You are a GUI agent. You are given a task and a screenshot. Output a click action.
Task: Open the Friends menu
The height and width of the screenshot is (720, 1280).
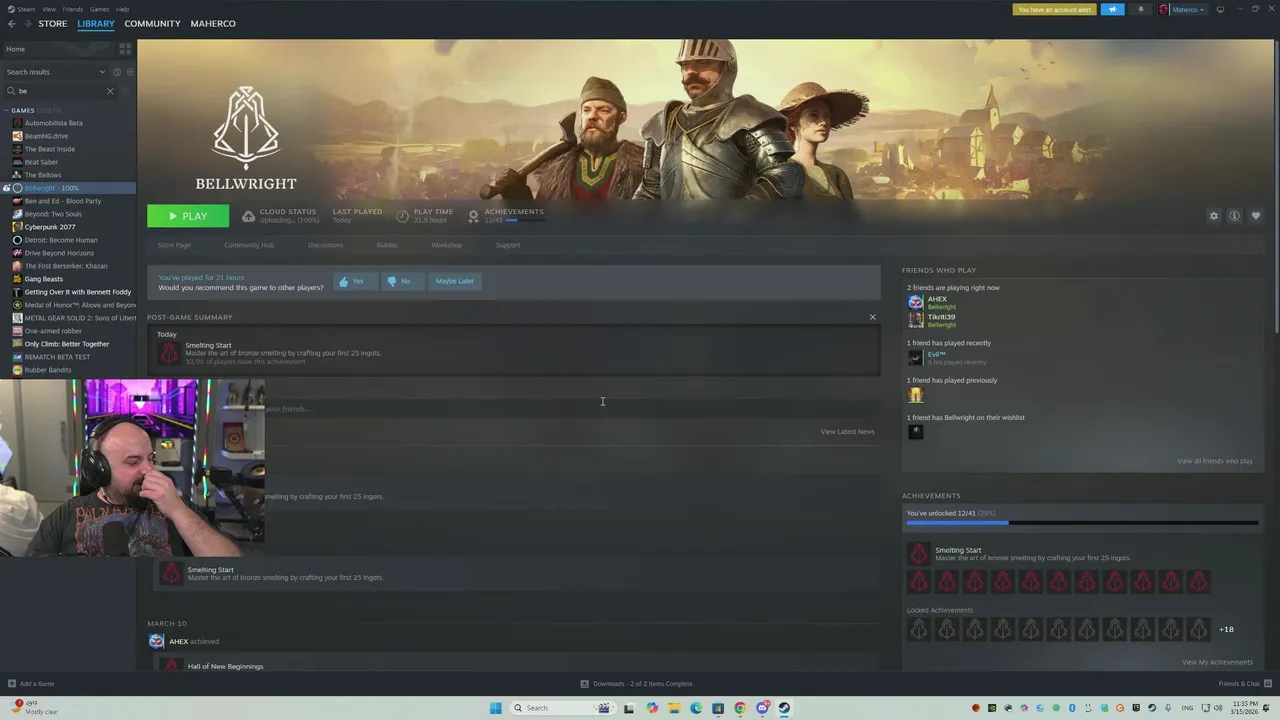(x=73, y=9)
